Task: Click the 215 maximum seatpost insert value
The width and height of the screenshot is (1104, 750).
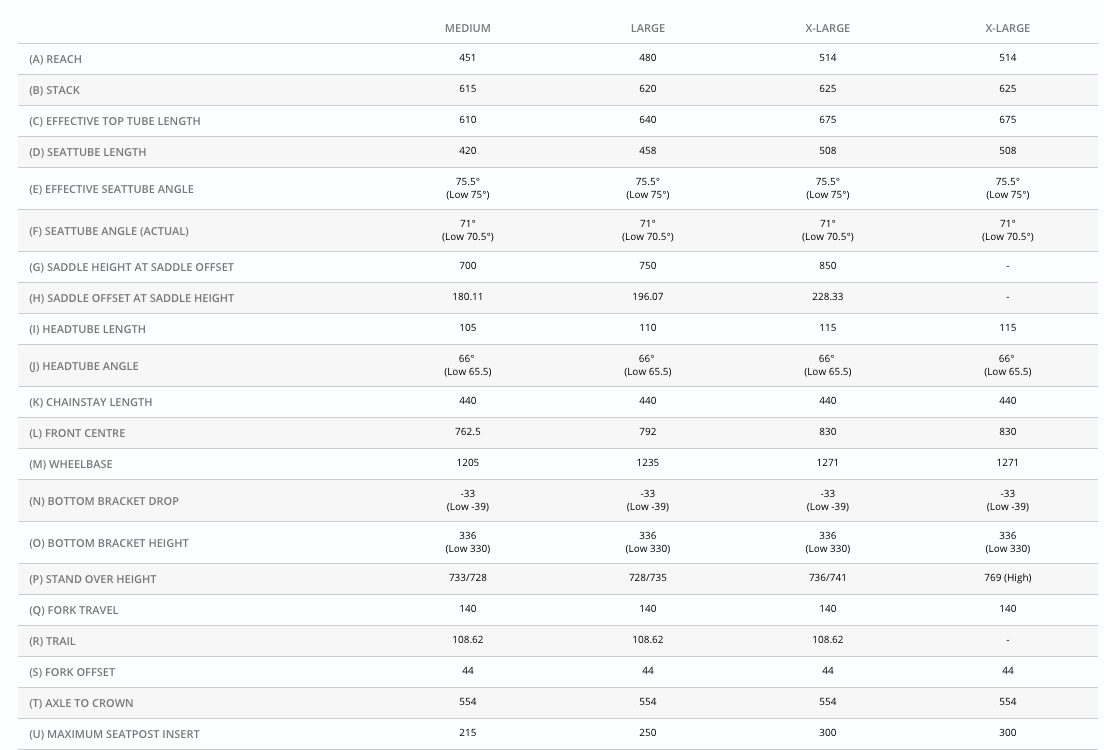Action: 468,733
